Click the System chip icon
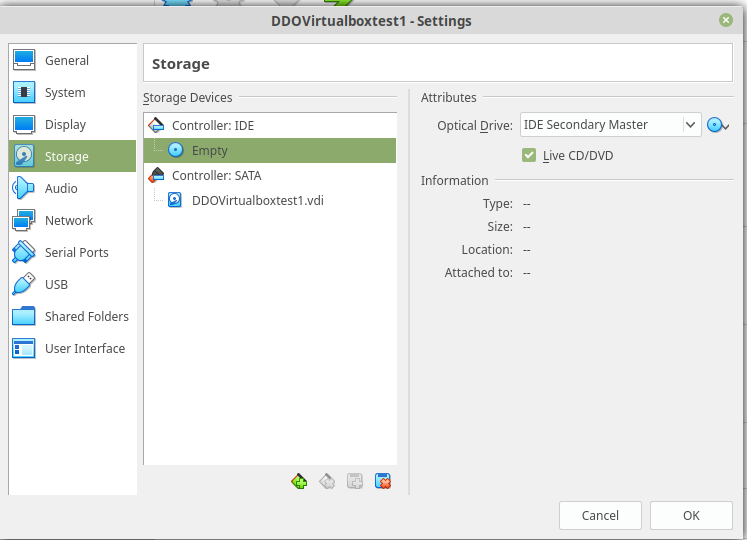 pyautogui.click(x=24, y=92)
